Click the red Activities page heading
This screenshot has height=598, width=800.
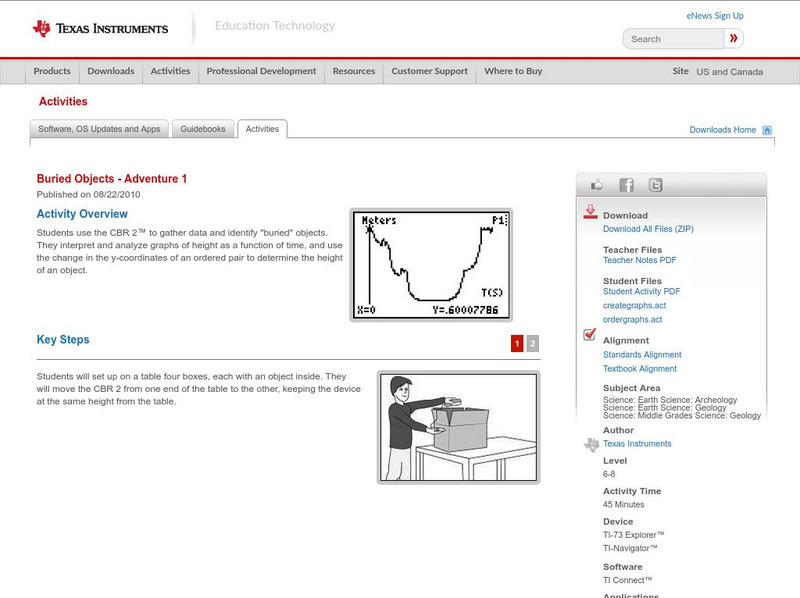tap(63, 102)
